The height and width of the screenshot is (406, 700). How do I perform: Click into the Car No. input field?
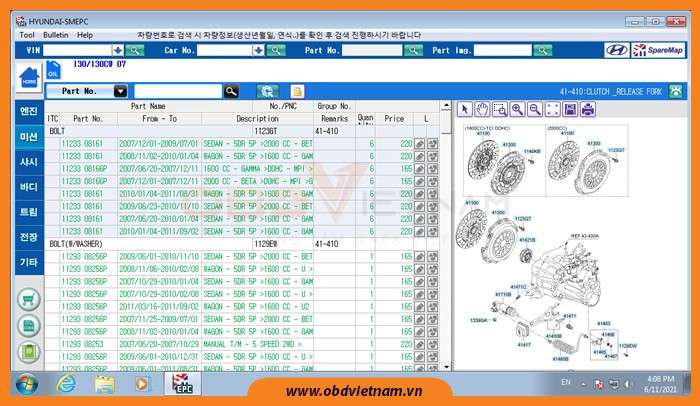click(x=225, y=50)
